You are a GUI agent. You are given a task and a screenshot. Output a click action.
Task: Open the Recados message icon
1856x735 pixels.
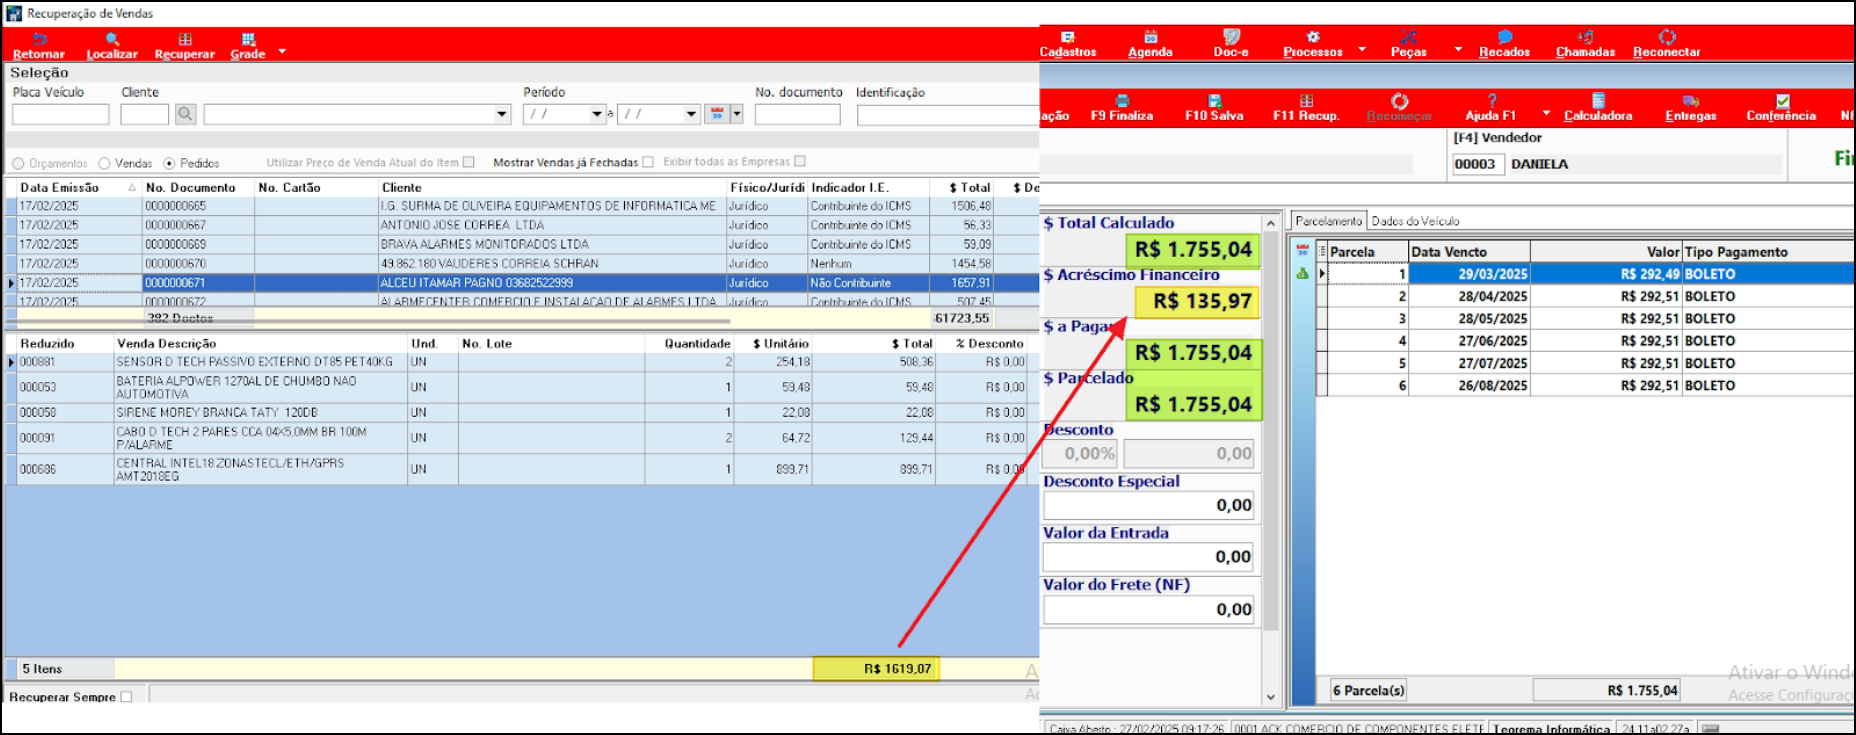tap(1505, 36)
